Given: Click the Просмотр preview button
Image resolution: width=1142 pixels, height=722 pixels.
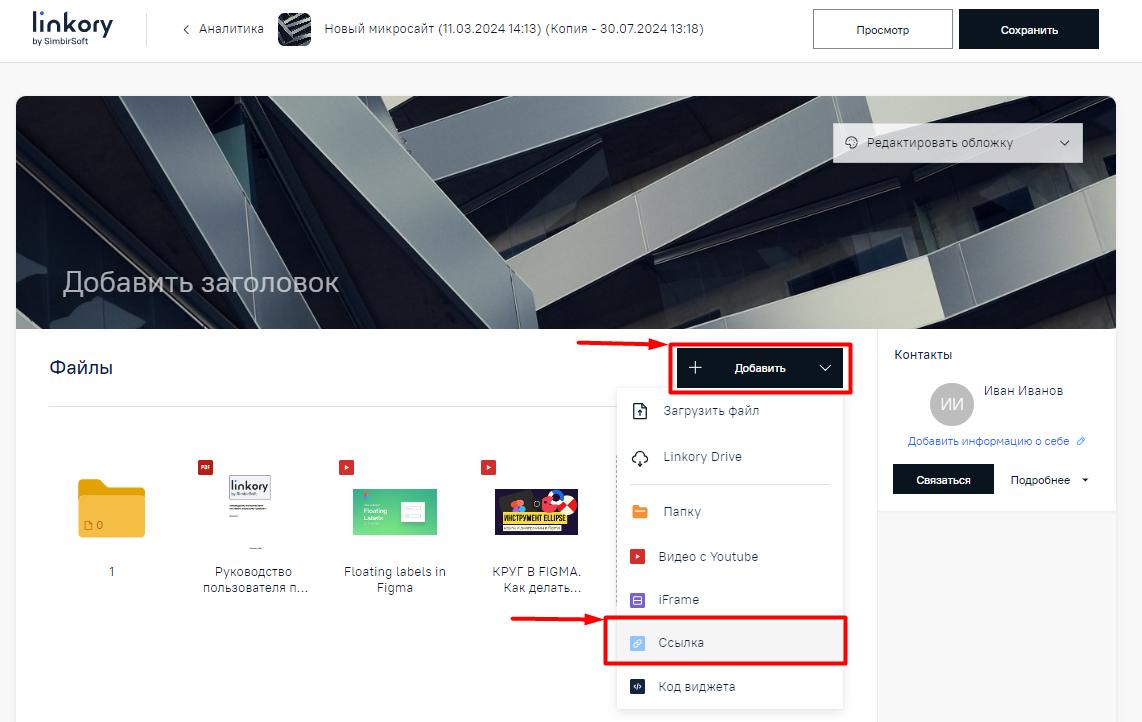Looking at the screenshot, I should tap(882, 30).
